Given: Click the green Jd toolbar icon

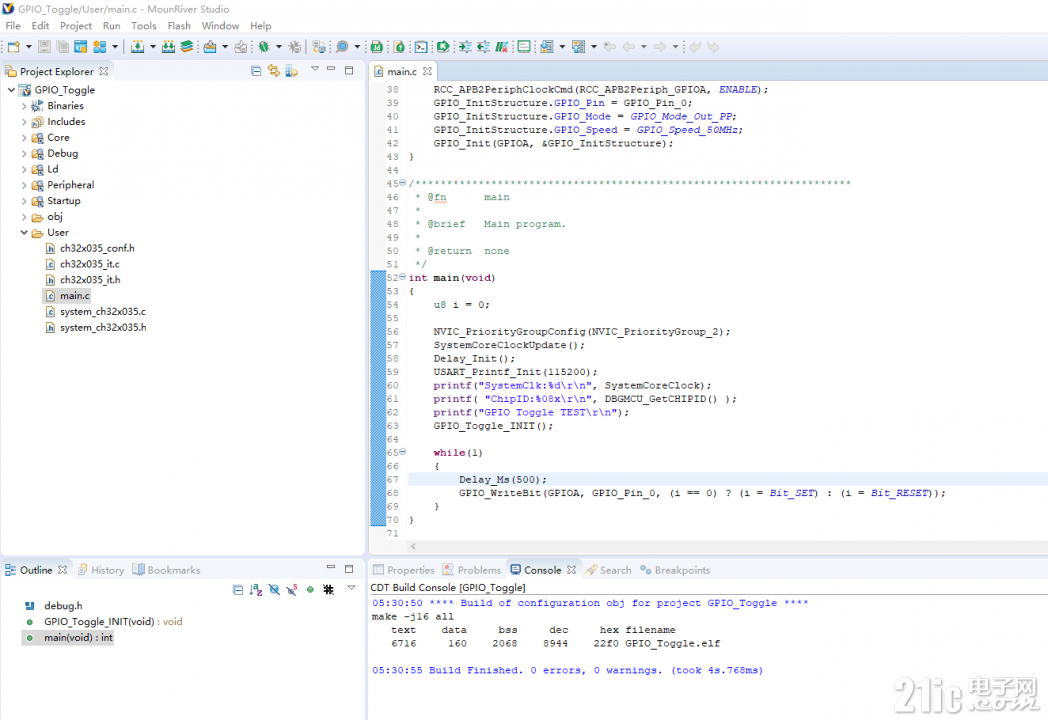Looking at the screenshot, I should [x=377, y=47].
